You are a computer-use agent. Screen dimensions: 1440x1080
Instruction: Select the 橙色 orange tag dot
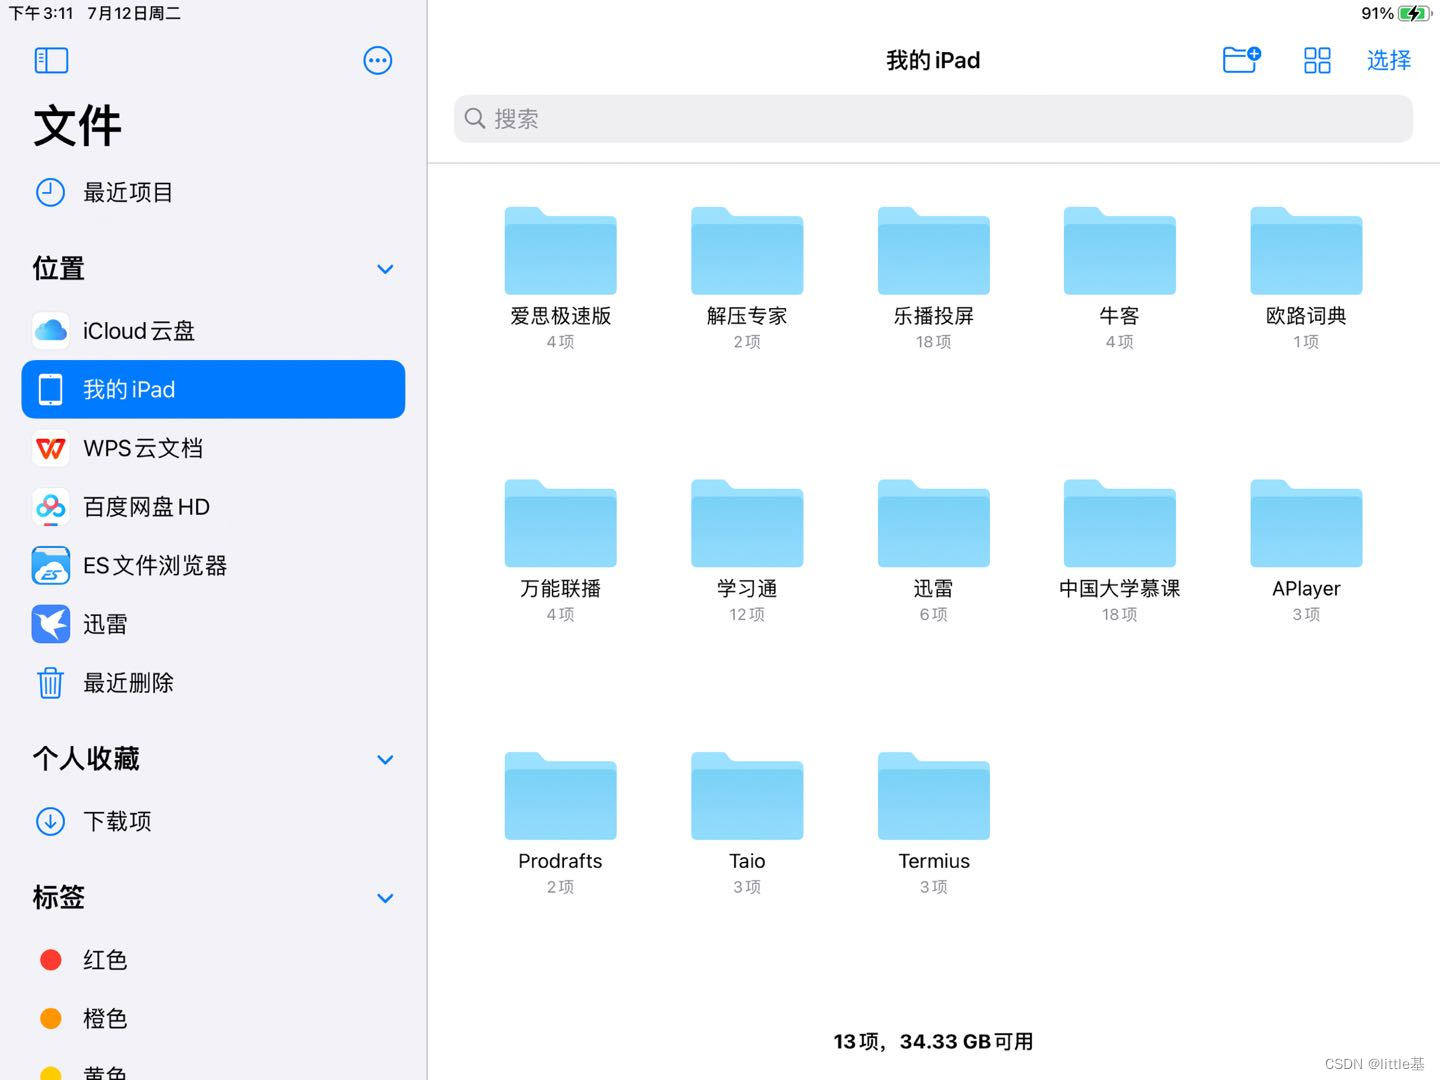(x=51, y=1018)
